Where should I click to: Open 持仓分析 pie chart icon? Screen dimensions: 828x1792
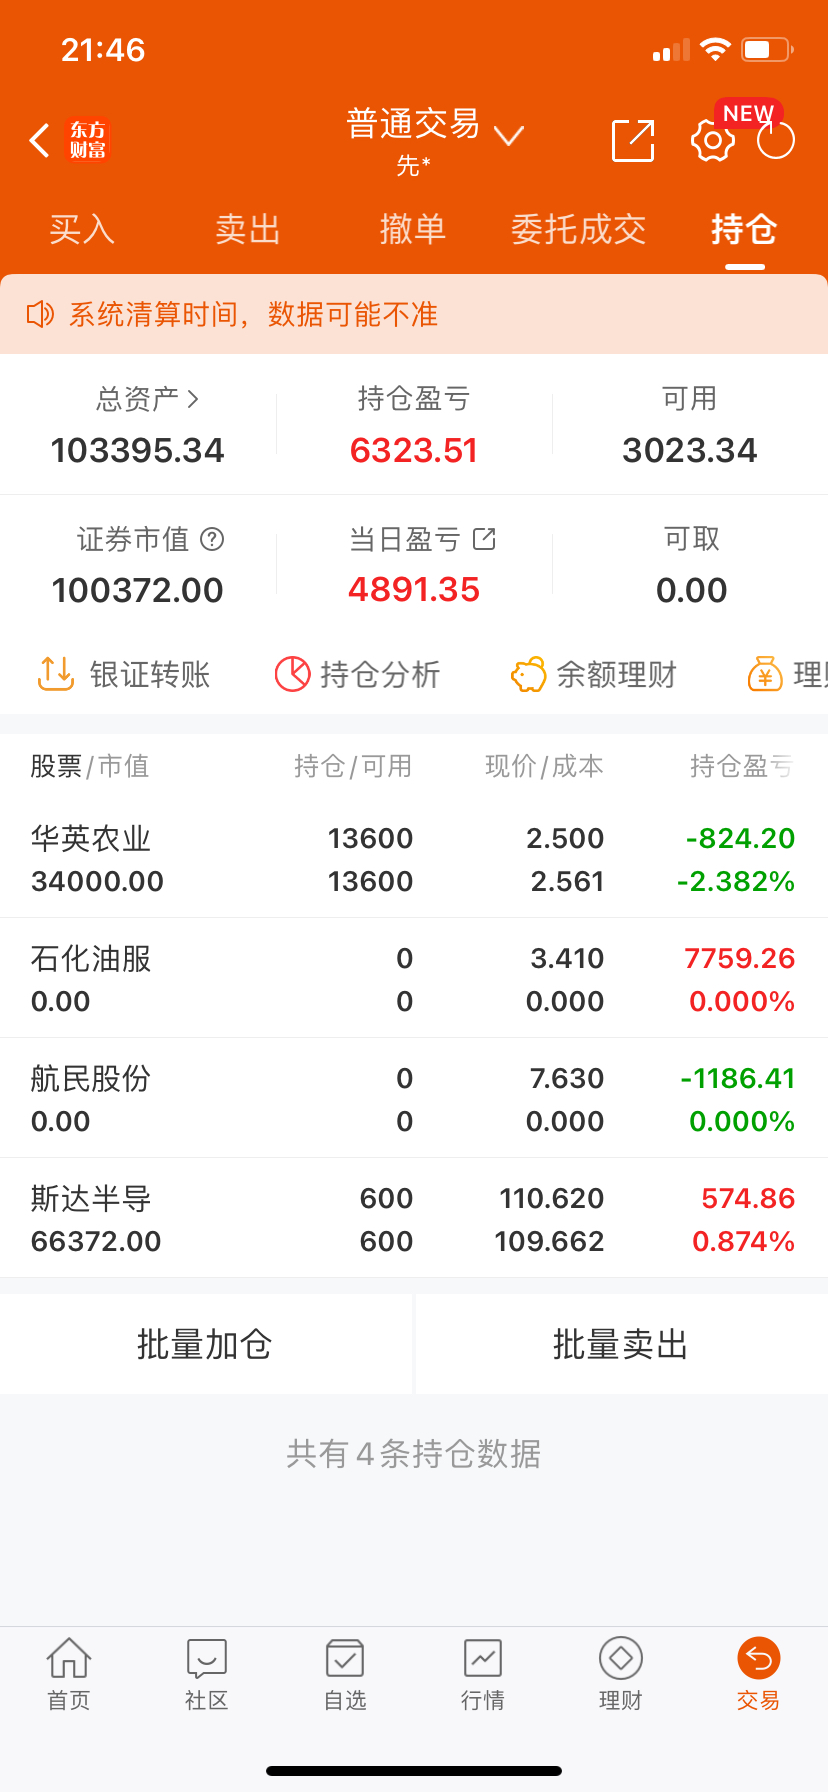pos(293,674)
